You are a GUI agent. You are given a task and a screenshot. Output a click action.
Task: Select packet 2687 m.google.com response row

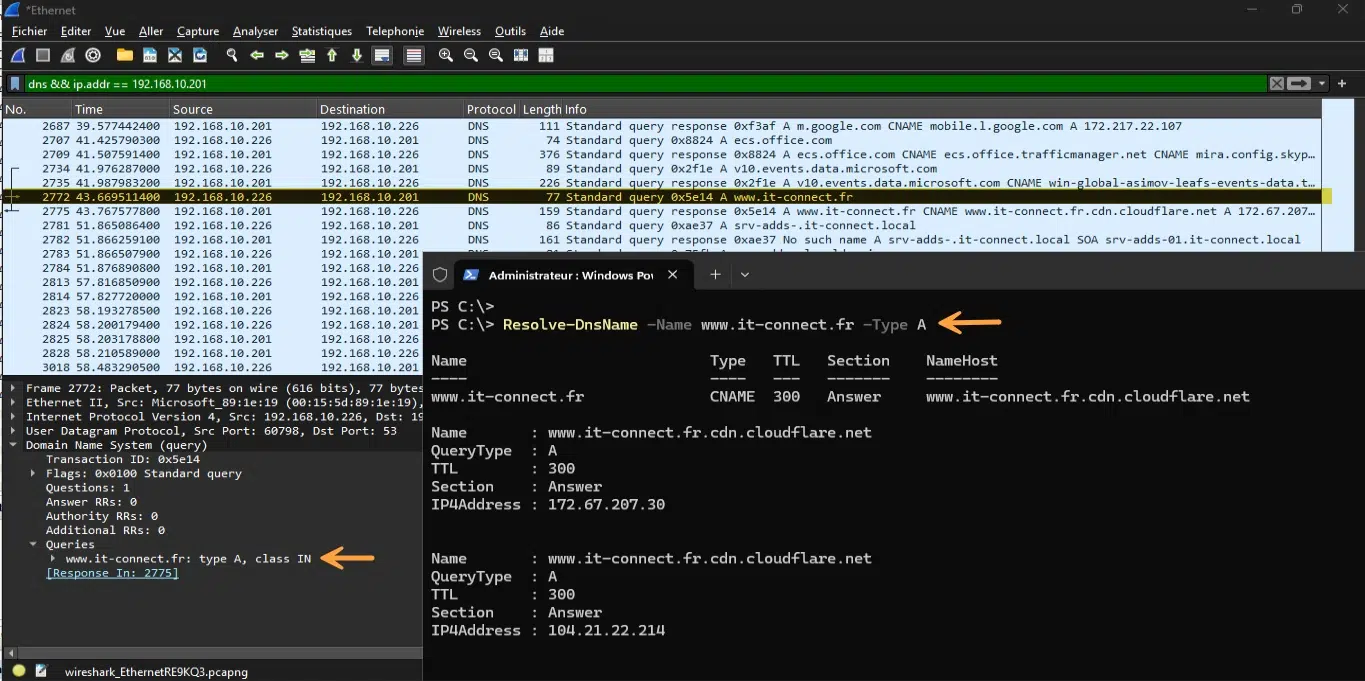(662, 126)
